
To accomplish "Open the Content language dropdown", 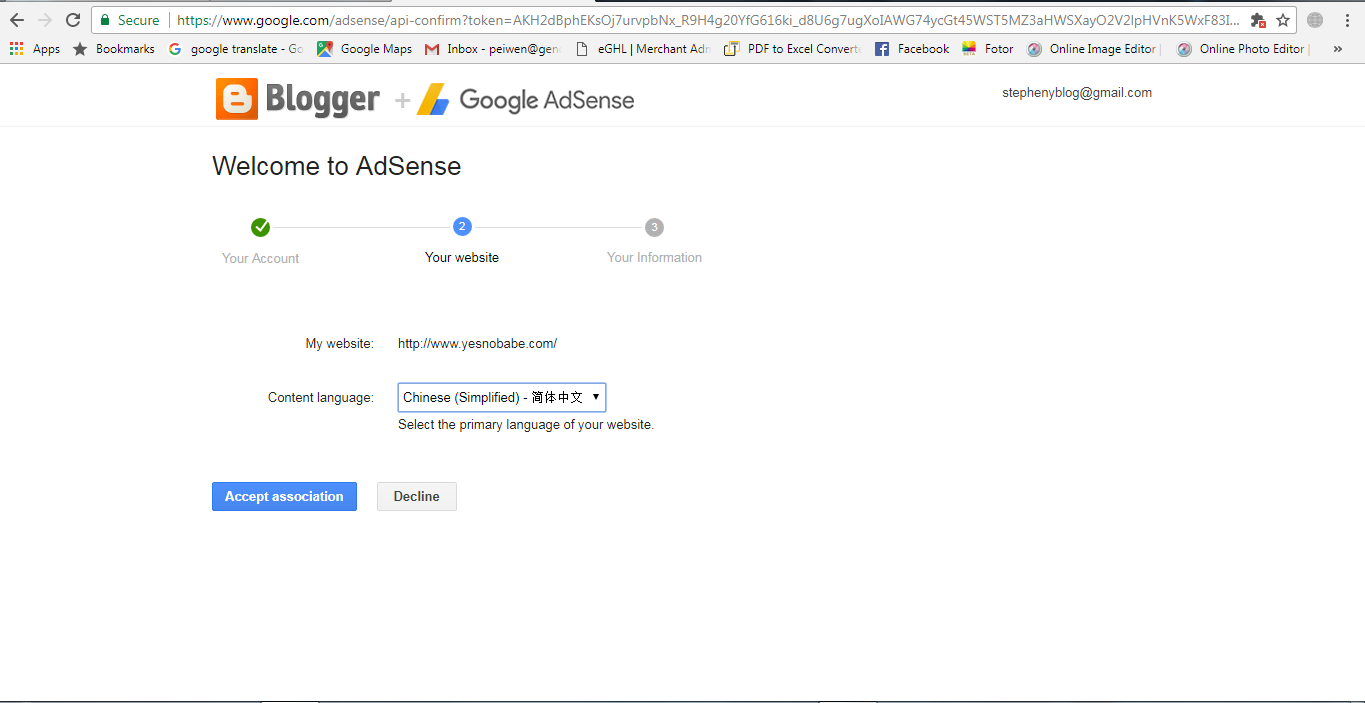I will pyautogui.click(x=502, y=397).
